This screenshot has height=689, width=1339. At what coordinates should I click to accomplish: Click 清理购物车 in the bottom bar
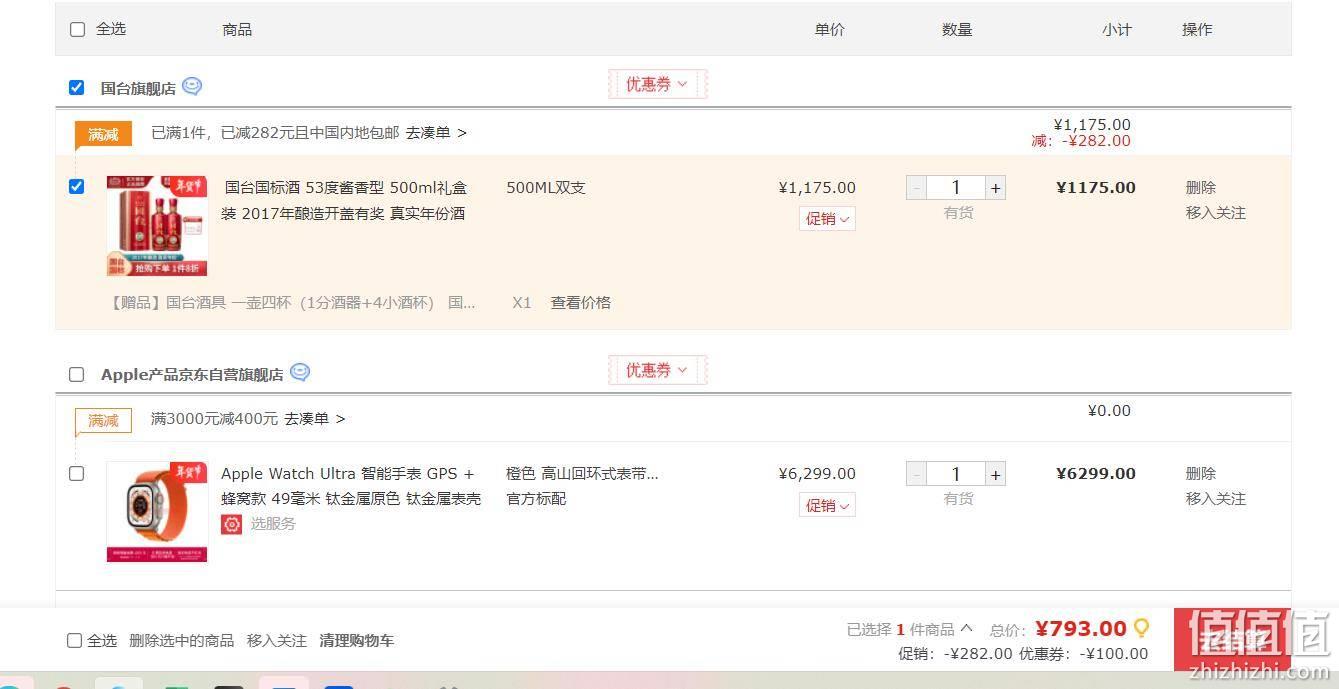tap(356, 640)
